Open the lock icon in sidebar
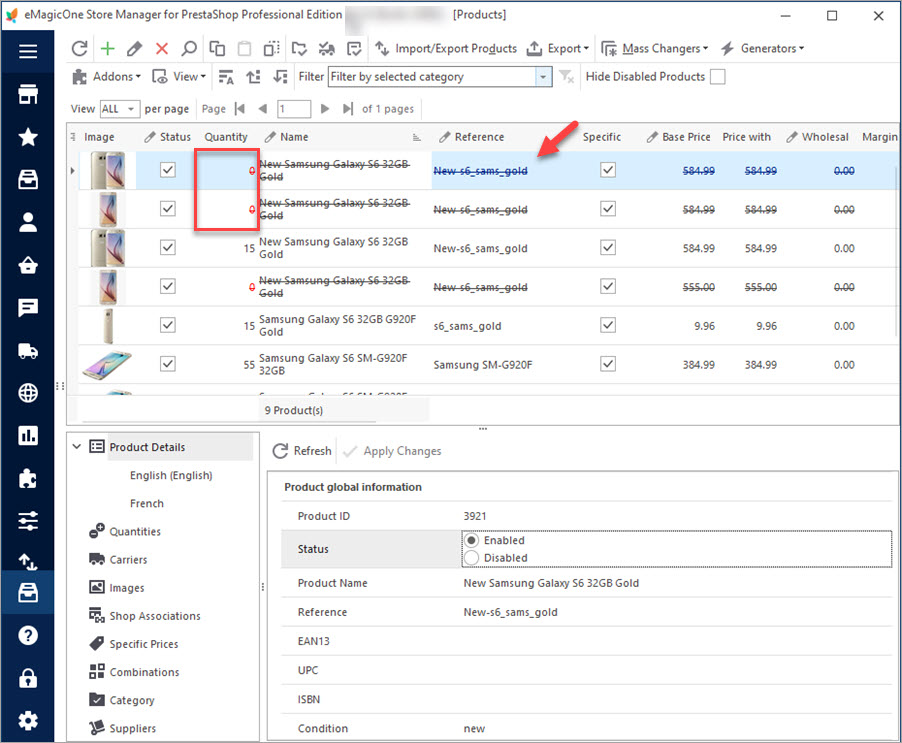 [28, 679]
